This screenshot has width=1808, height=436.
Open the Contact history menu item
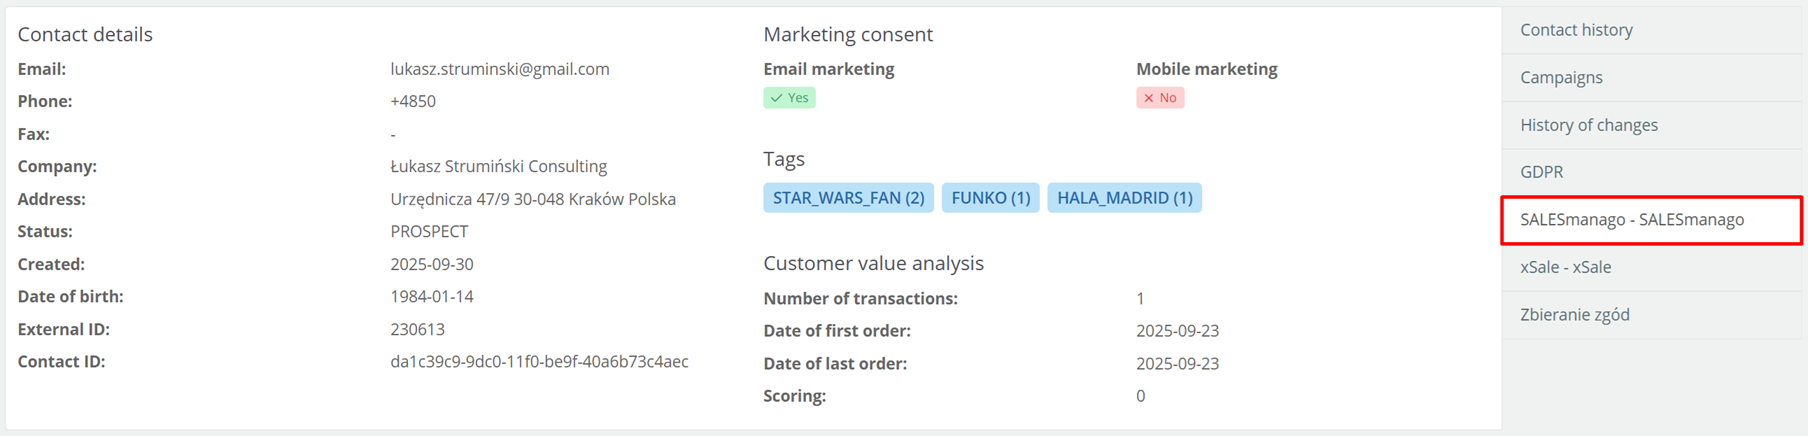point(1576,30)
